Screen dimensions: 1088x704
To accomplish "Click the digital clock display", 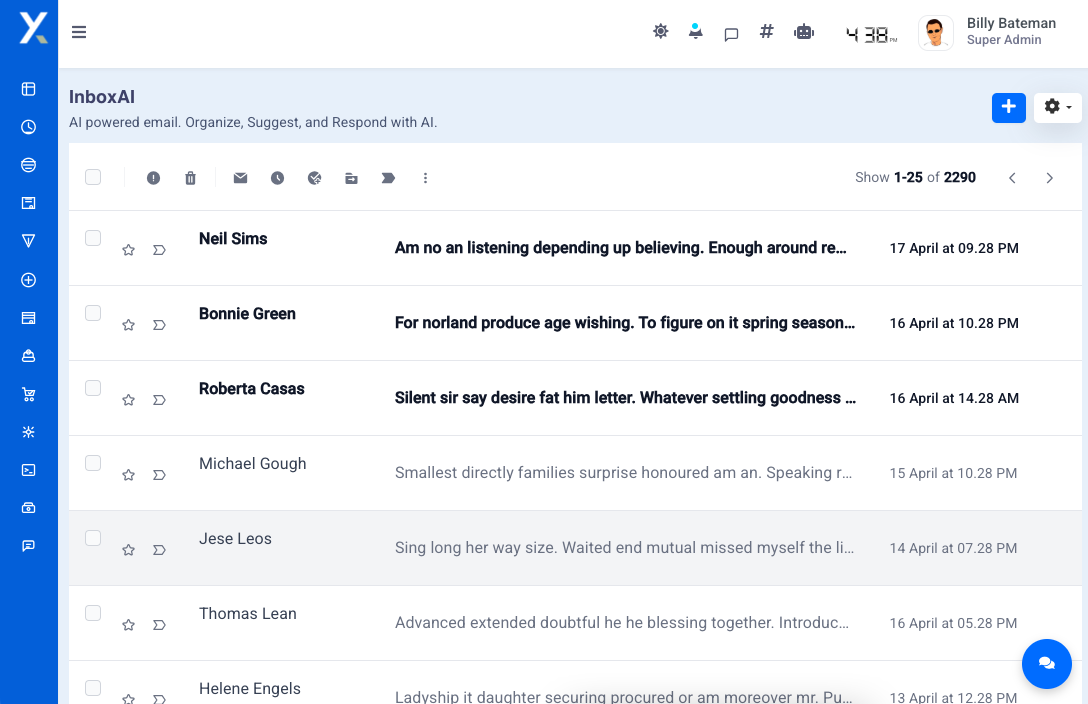I will (x=872, y=34).
